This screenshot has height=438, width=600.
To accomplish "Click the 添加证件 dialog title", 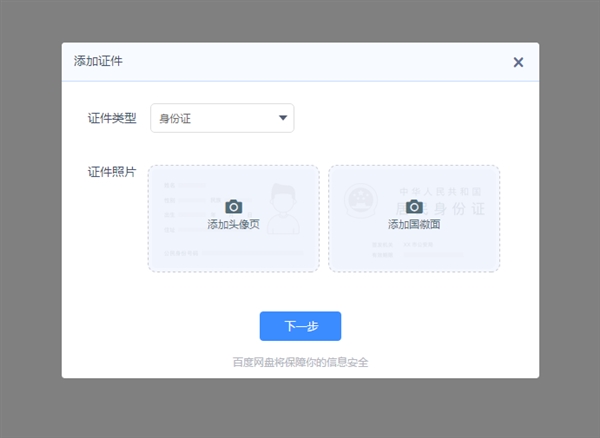I will click(98, 62).
